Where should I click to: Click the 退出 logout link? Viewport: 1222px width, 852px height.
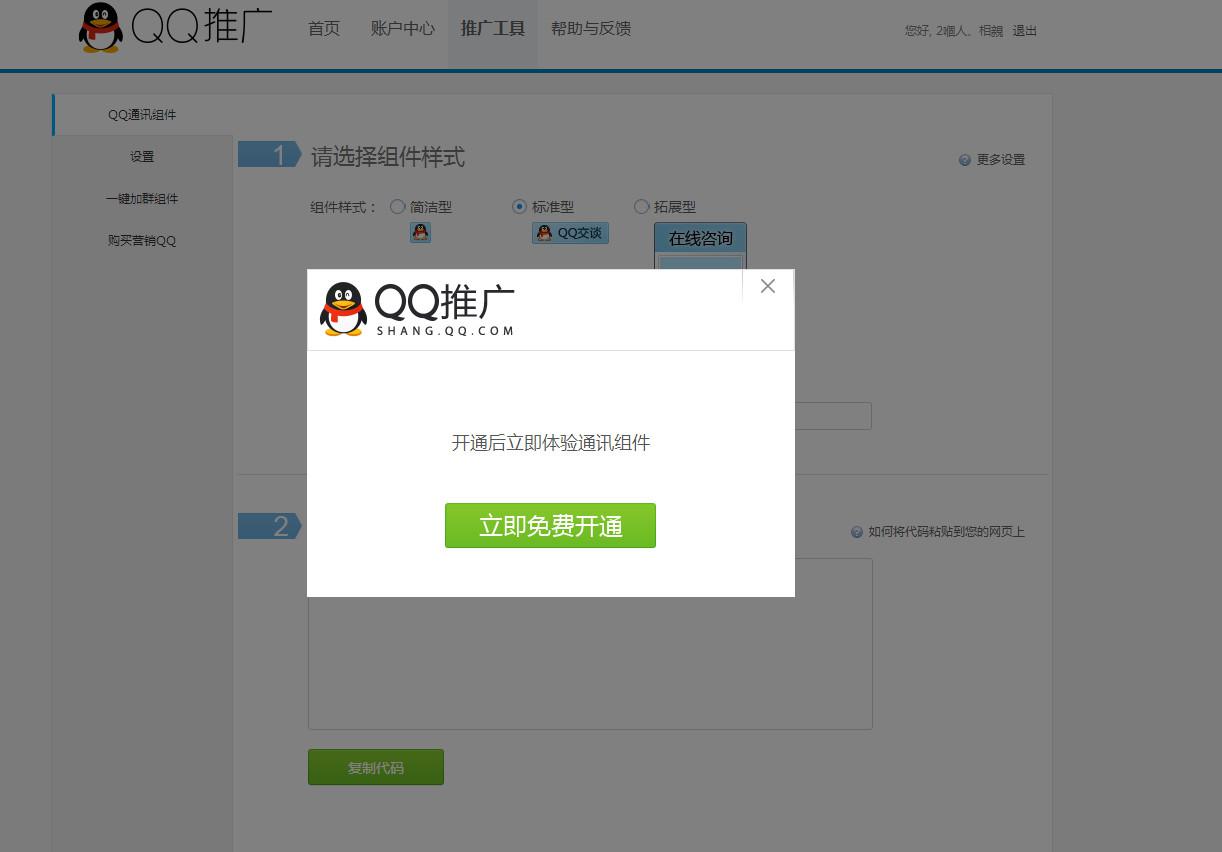[1025, 31]
